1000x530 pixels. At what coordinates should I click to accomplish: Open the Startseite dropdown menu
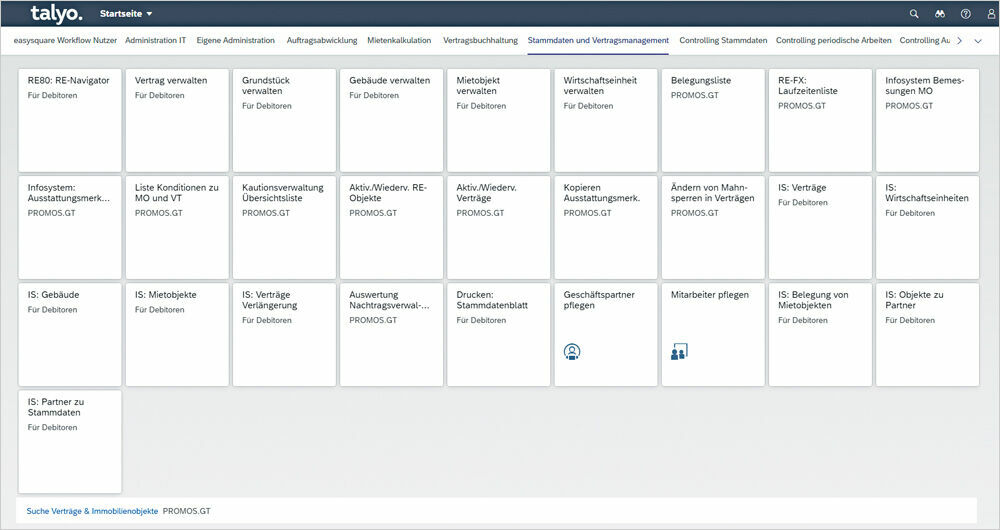pos(126,14)
